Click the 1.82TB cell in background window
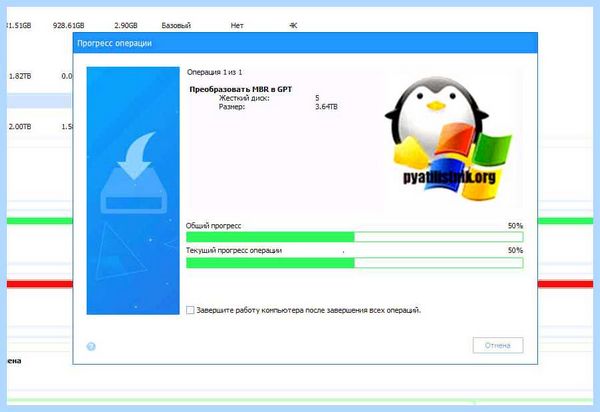Viewport: 600px width, 412px height. click(x=20, y=76)
